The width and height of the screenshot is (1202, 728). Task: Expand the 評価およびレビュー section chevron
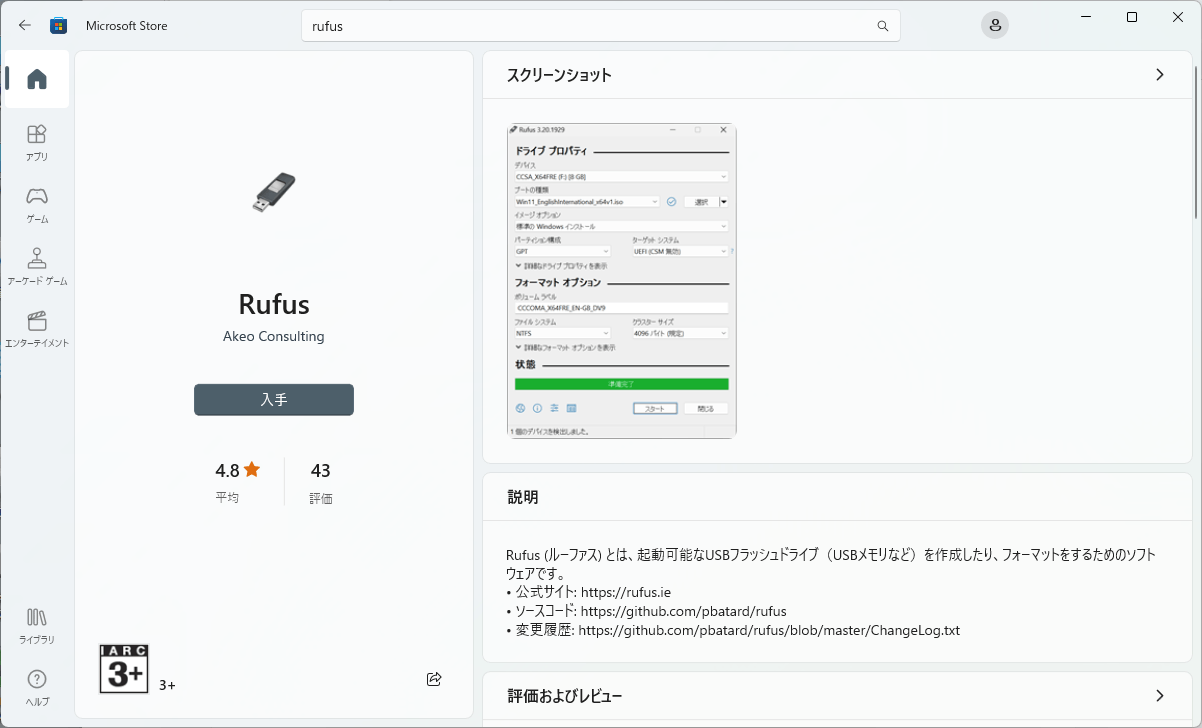1160,695
